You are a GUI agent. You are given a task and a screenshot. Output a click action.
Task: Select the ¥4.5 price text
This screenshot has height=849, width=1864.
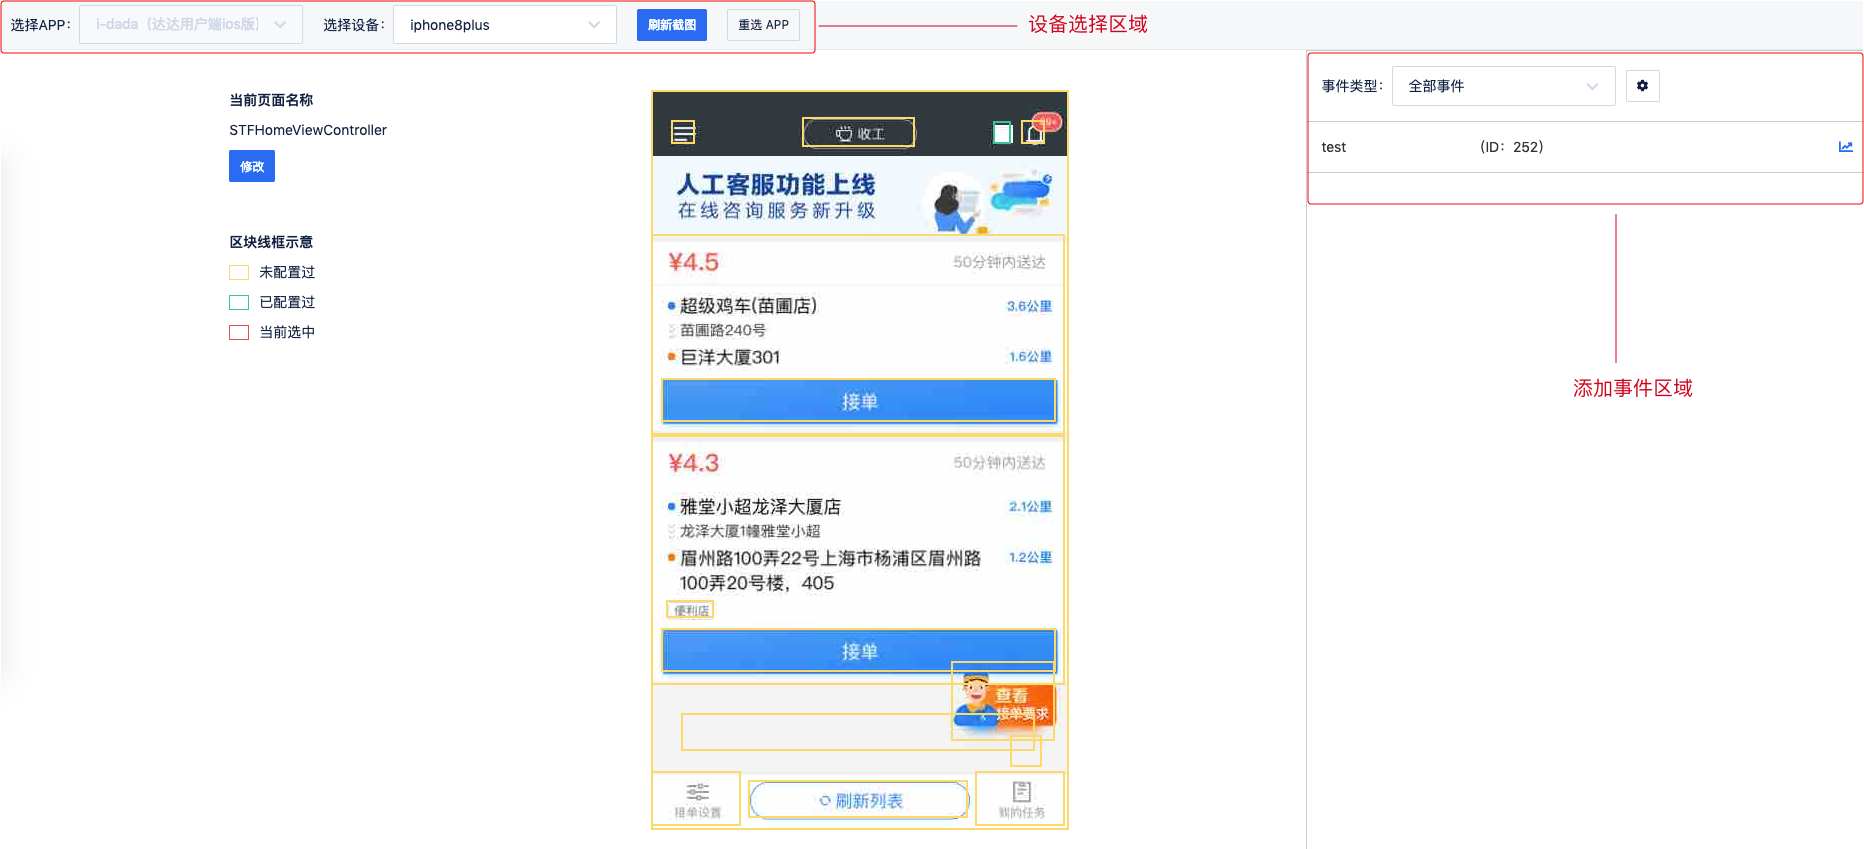click(693, 262)
